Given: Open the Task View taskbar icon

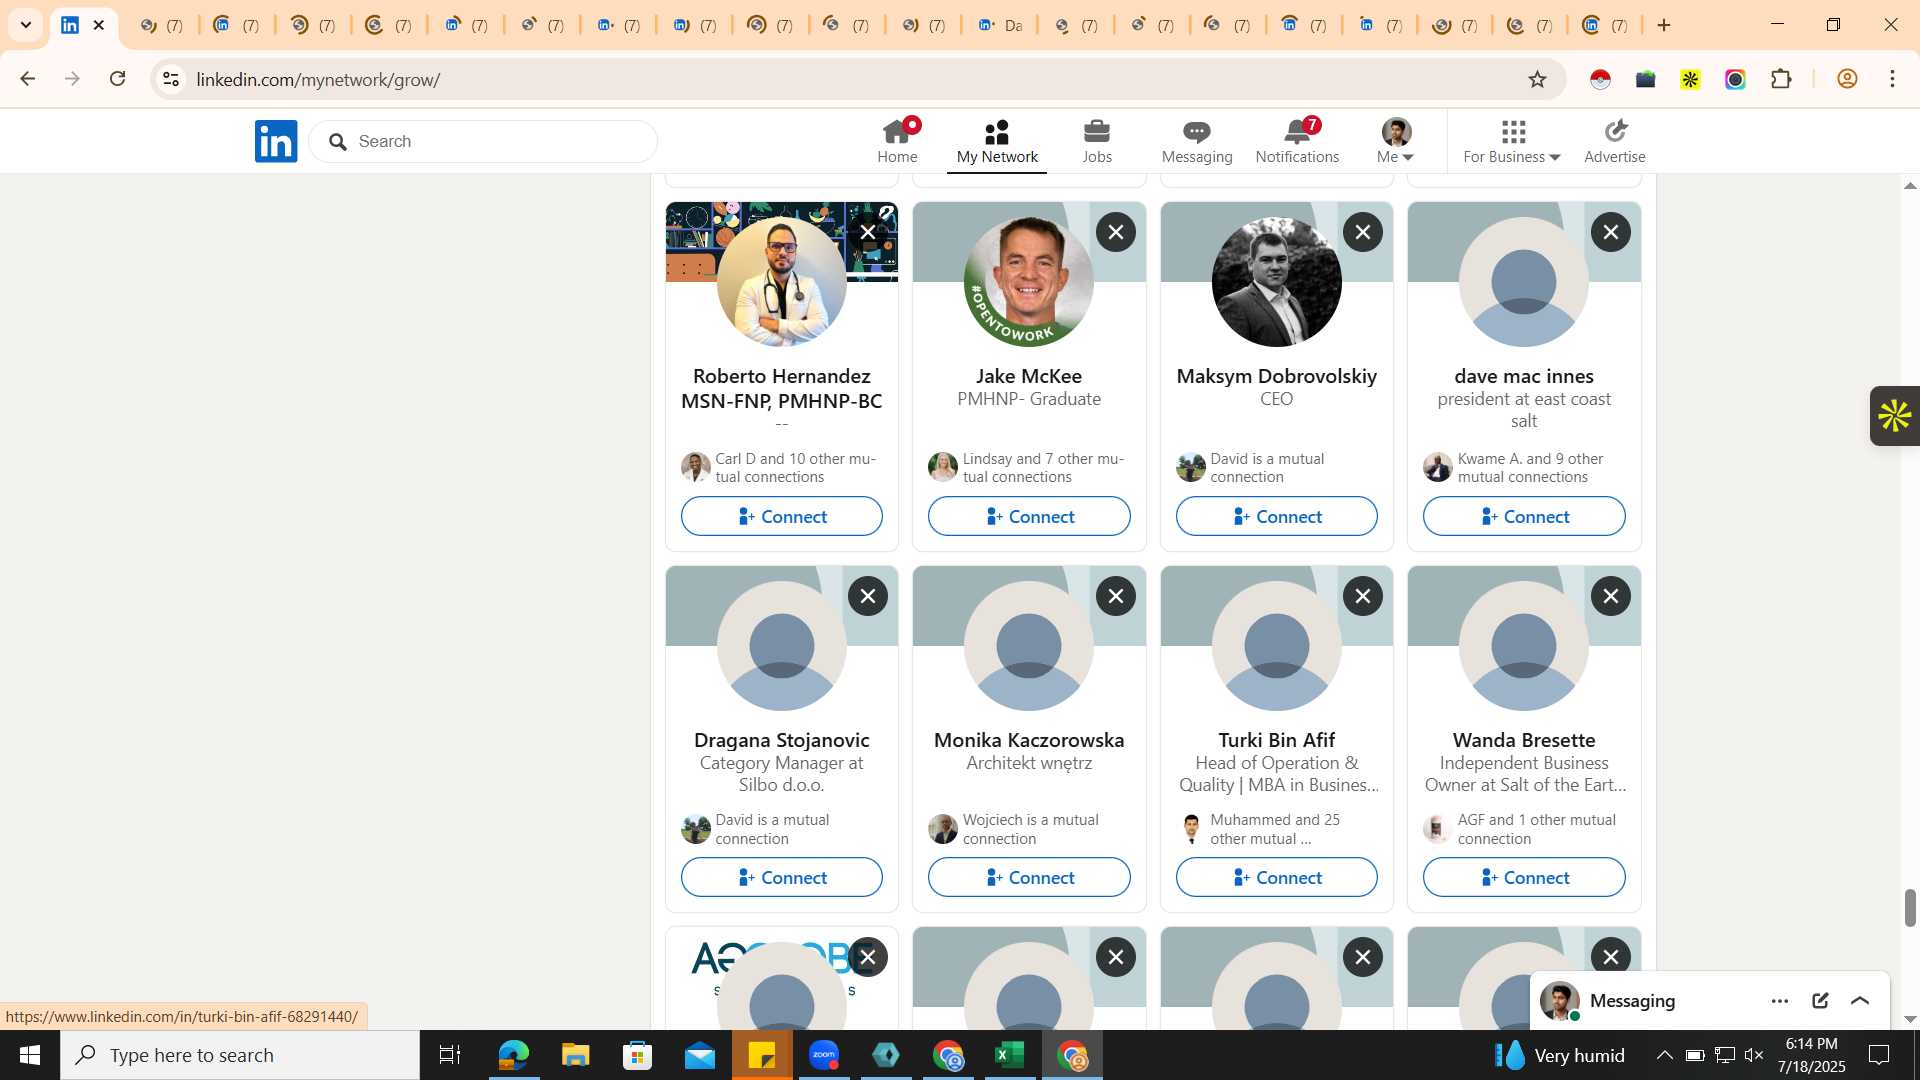Looking at the screenshot, I should [x=450, y=1055].
